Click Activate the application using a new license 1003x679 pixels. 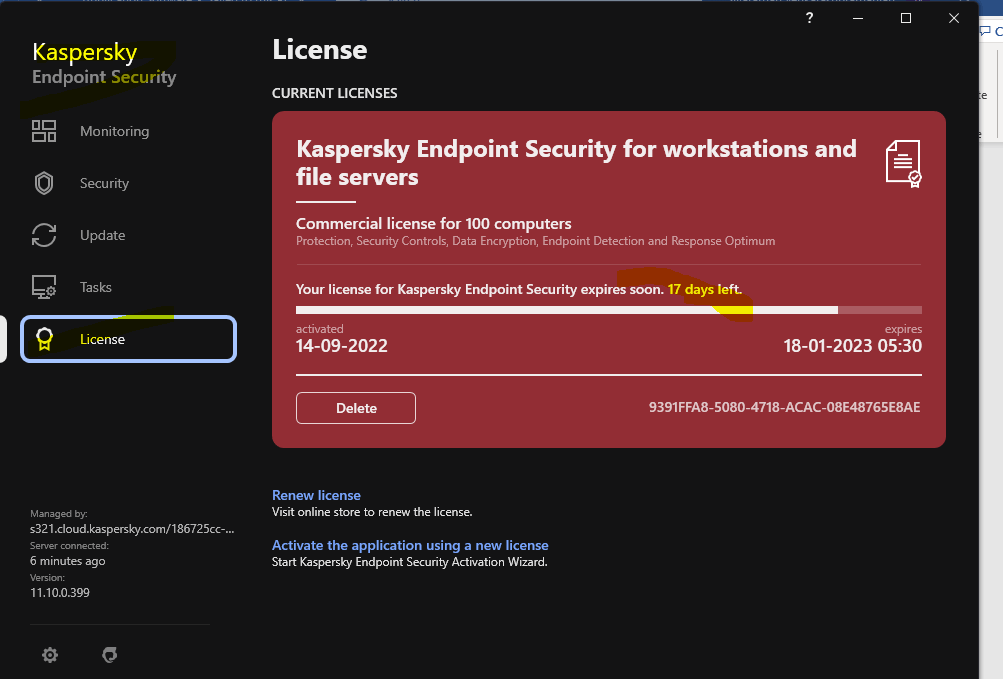(x=410, y=545)
